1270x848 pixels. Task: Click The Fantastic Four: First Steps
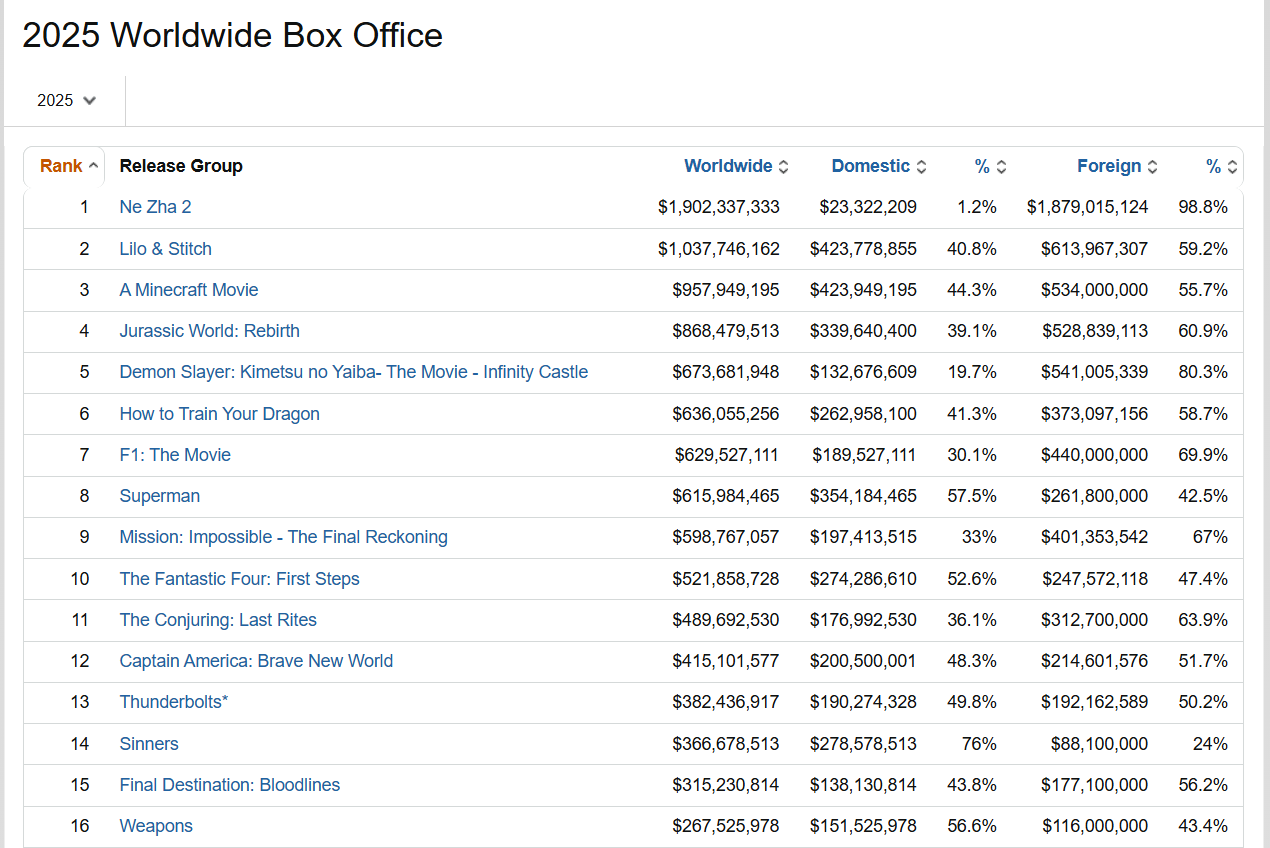pyautogui.click(x=239, y=579)
